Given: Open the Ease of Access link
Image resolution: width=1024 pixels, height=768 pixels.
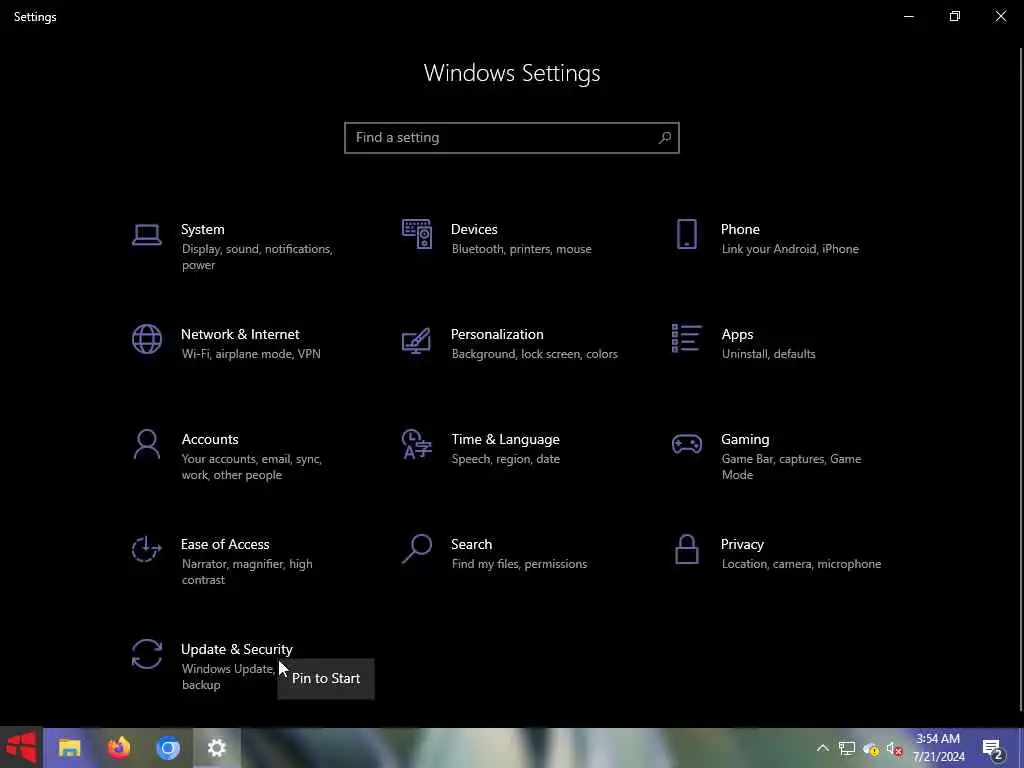Looking at the screenshot, I should tap(225, 545).
